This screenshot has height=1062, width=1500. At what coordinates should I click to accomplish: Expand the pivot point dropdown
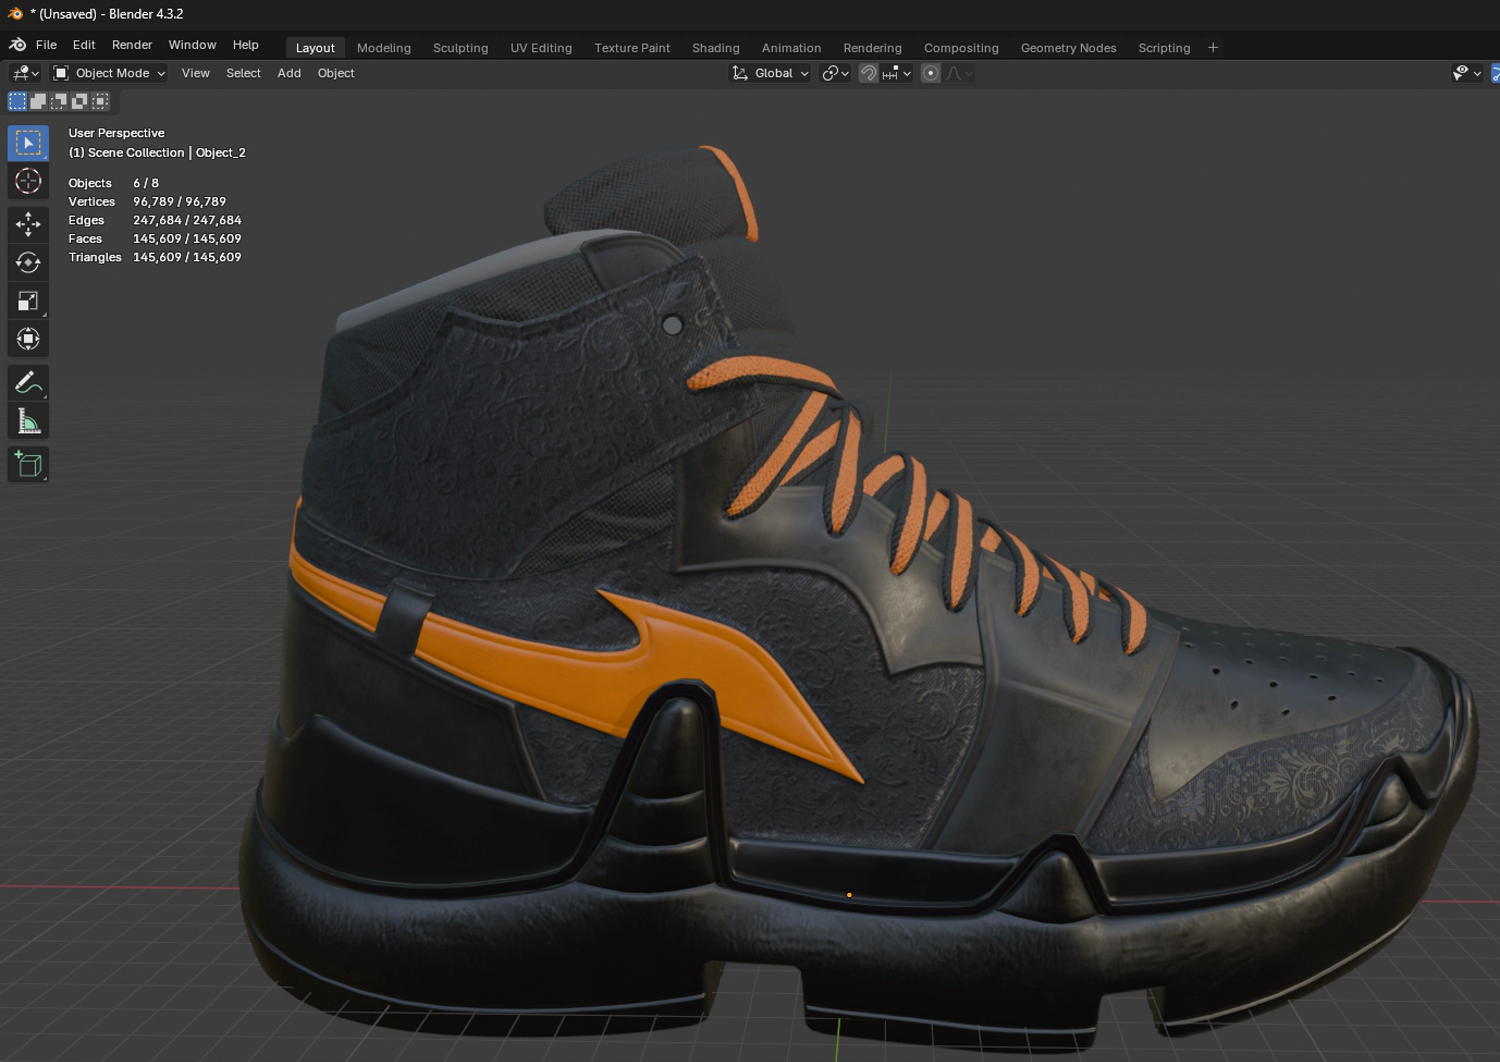(835, 73)
